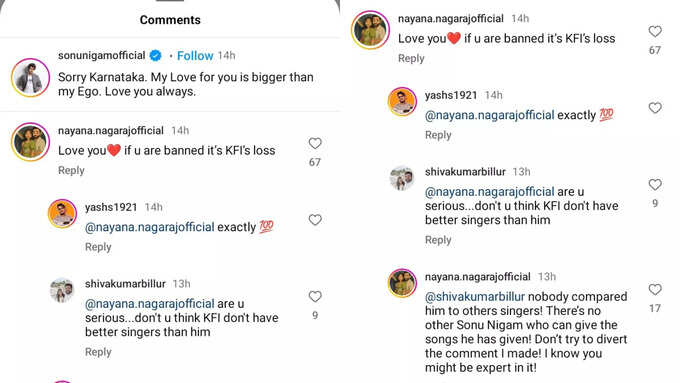Image resolution: width=680 pixels, height=383 pixels.
Task: Reply to nayana's 'Love you' comment in left panel
Action: click(71, 170)
